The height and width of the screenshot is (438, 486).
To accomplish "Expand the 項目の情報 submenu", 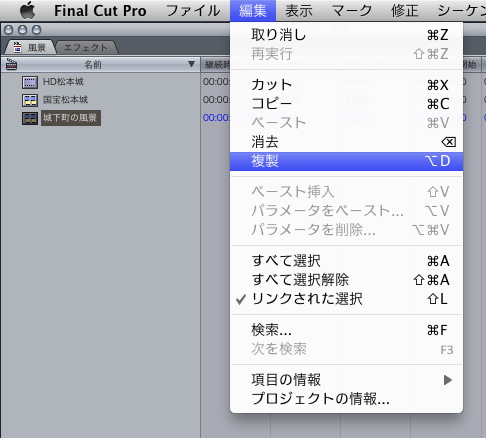I will 346,380.
